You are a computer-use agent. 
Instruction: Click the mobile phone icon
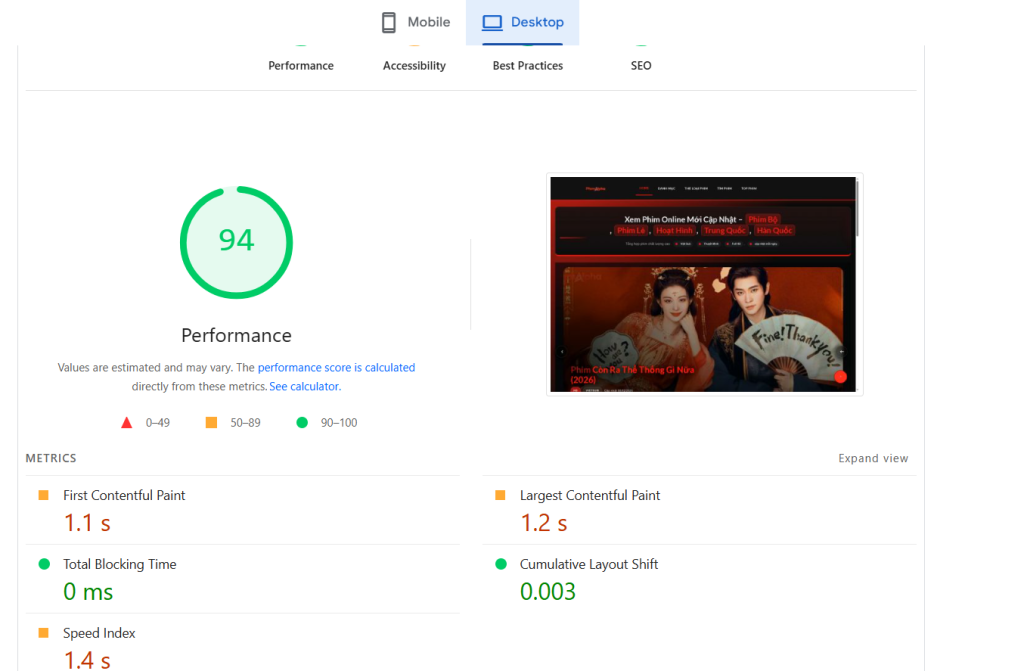[389, 22]
